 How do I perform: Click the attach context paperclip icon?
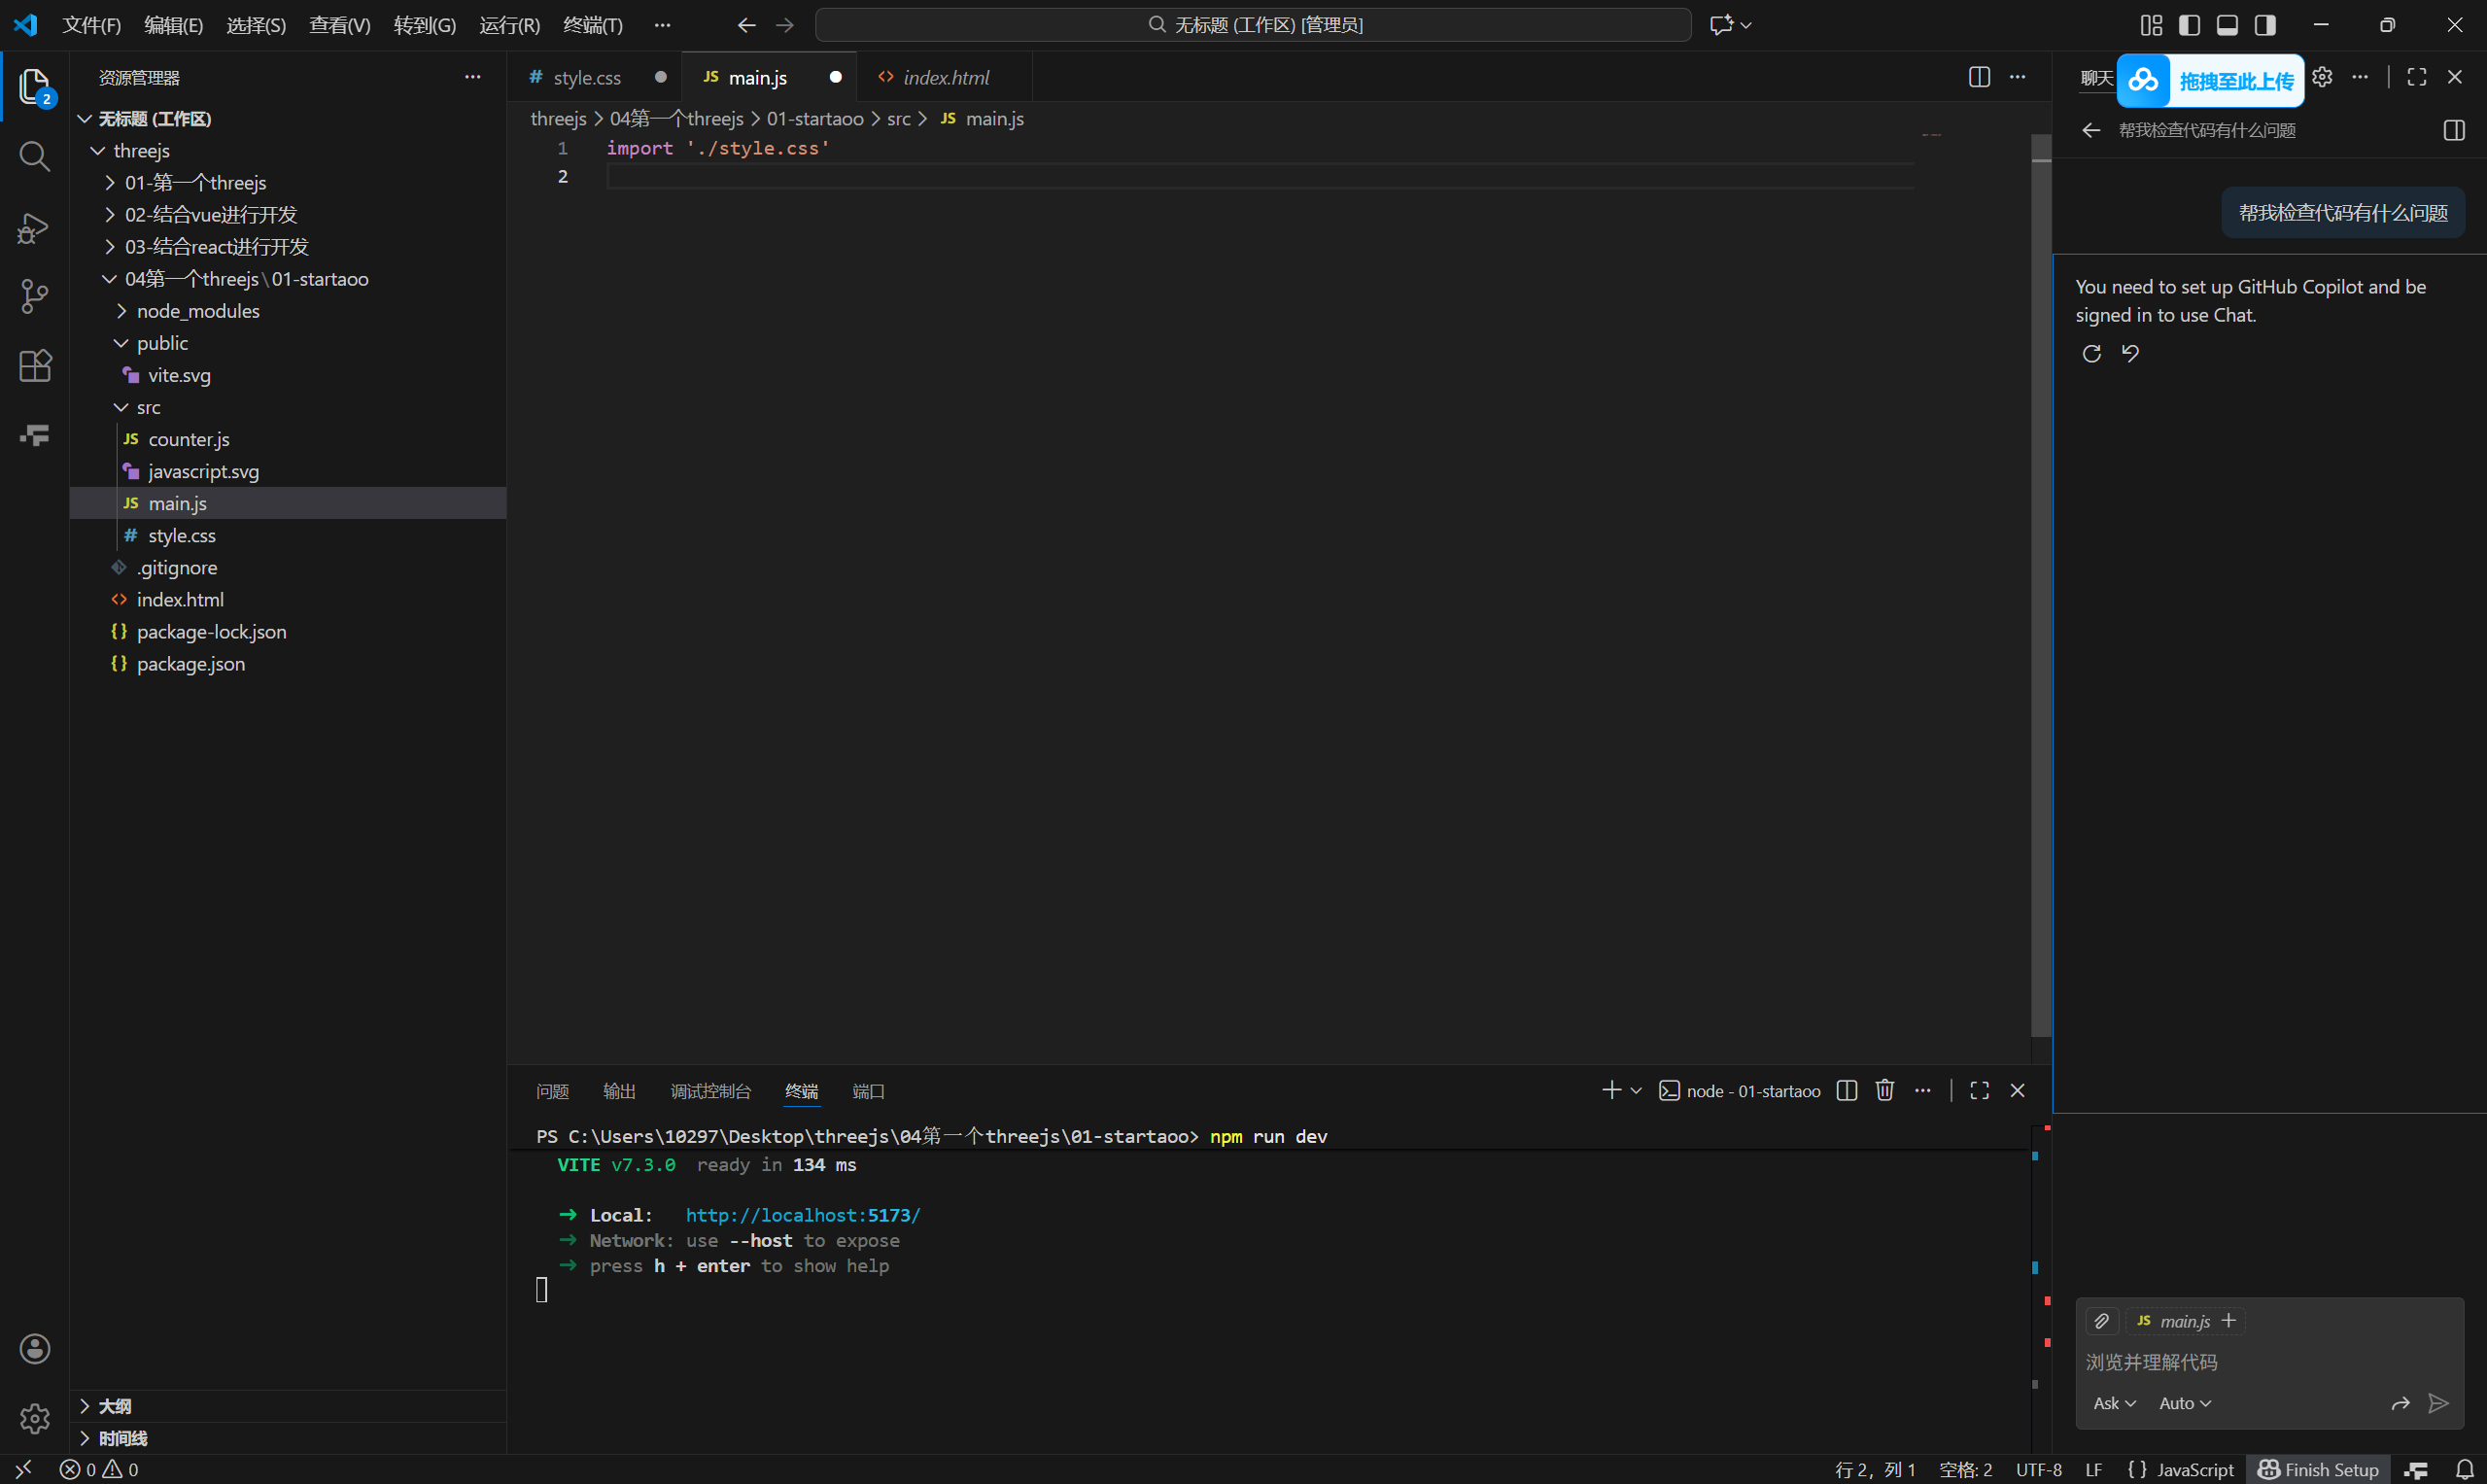point(2101,1321)
